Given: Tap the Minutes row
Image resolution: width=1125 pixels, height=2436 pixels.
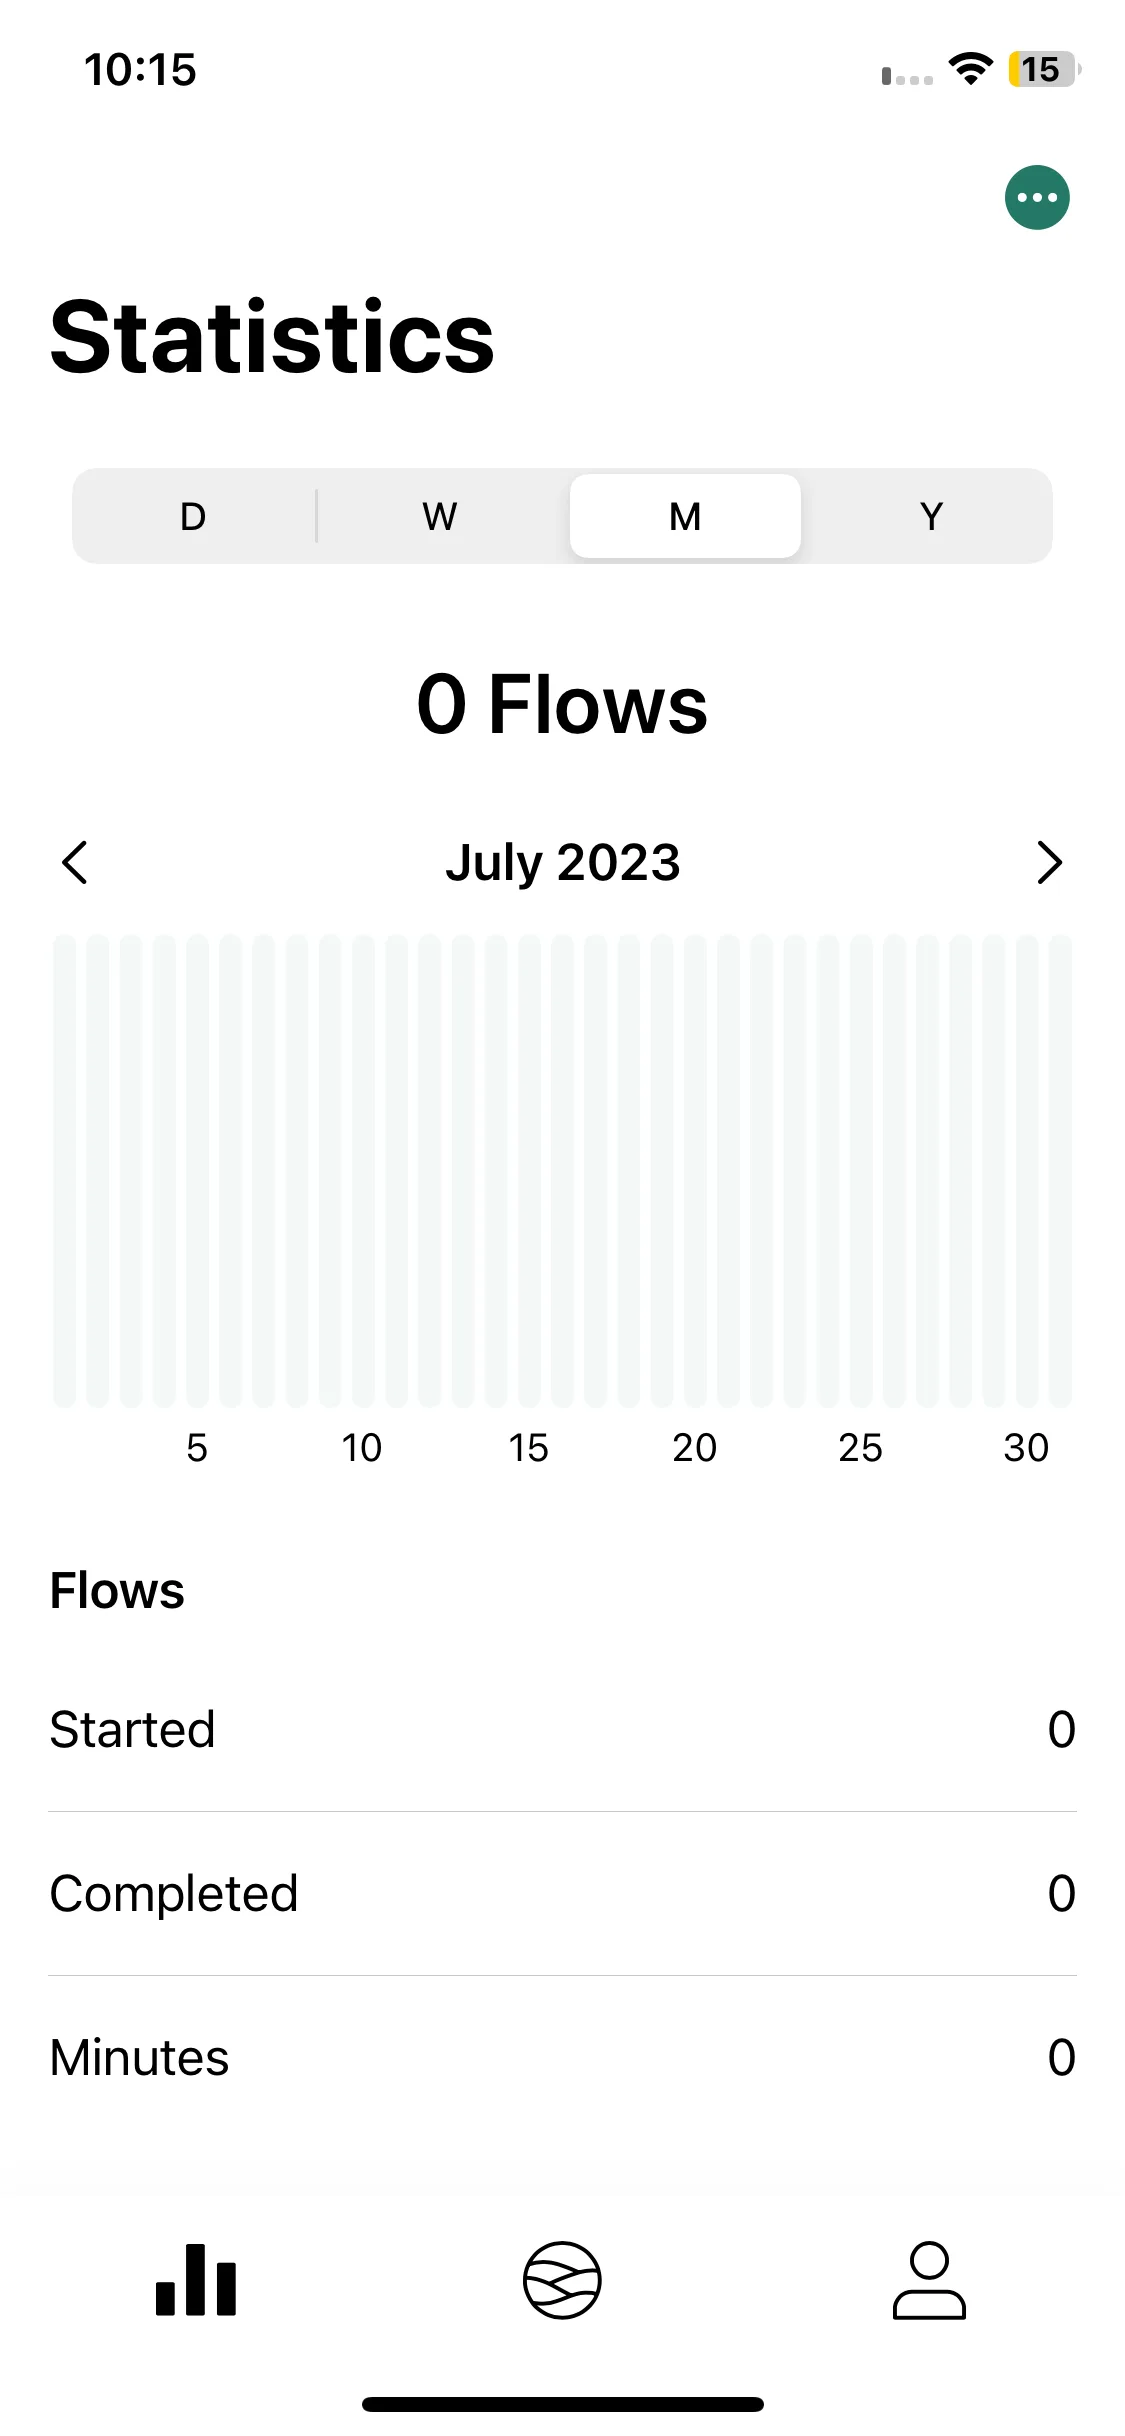Looking at the screenshot, I should pyautogui.click(x=562, y=2057).
